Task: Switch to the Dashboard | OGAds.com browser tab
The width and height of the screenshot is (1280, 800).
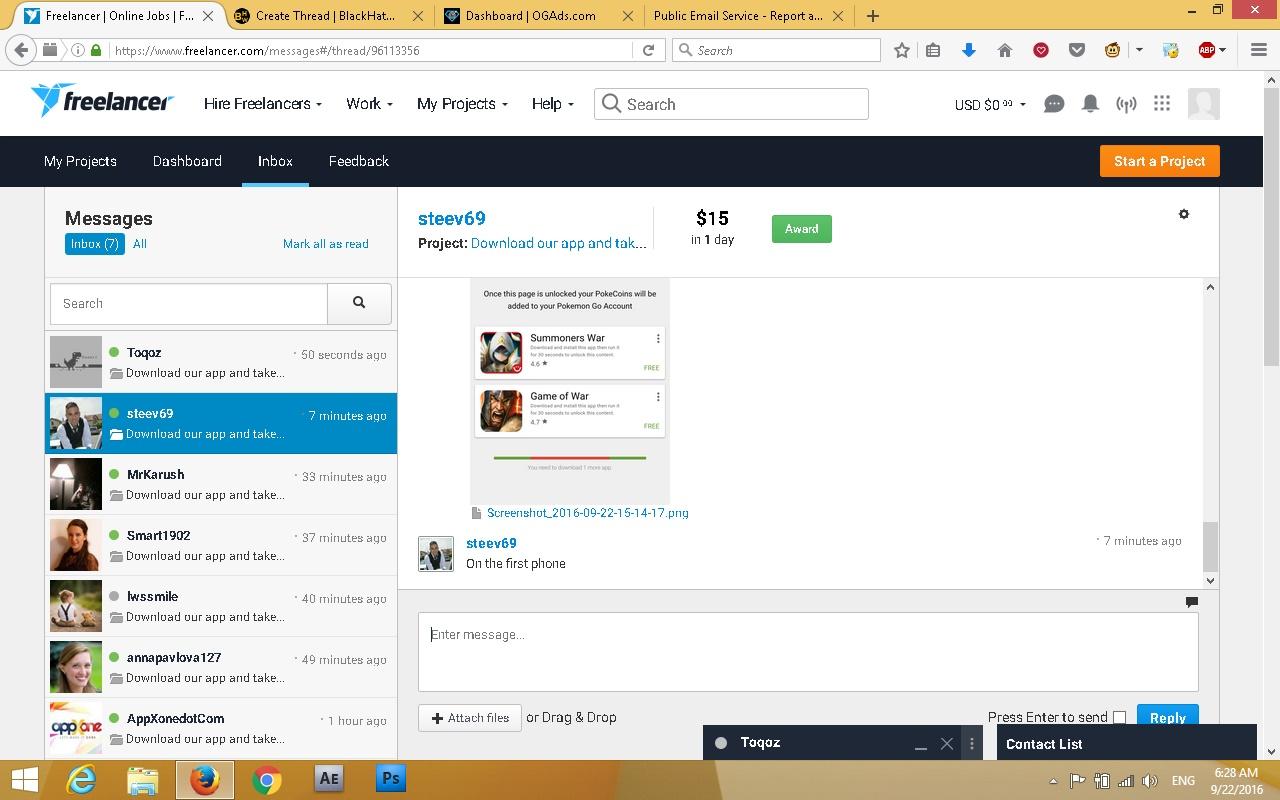Action: pyautogui.click(x=530, y=16)
